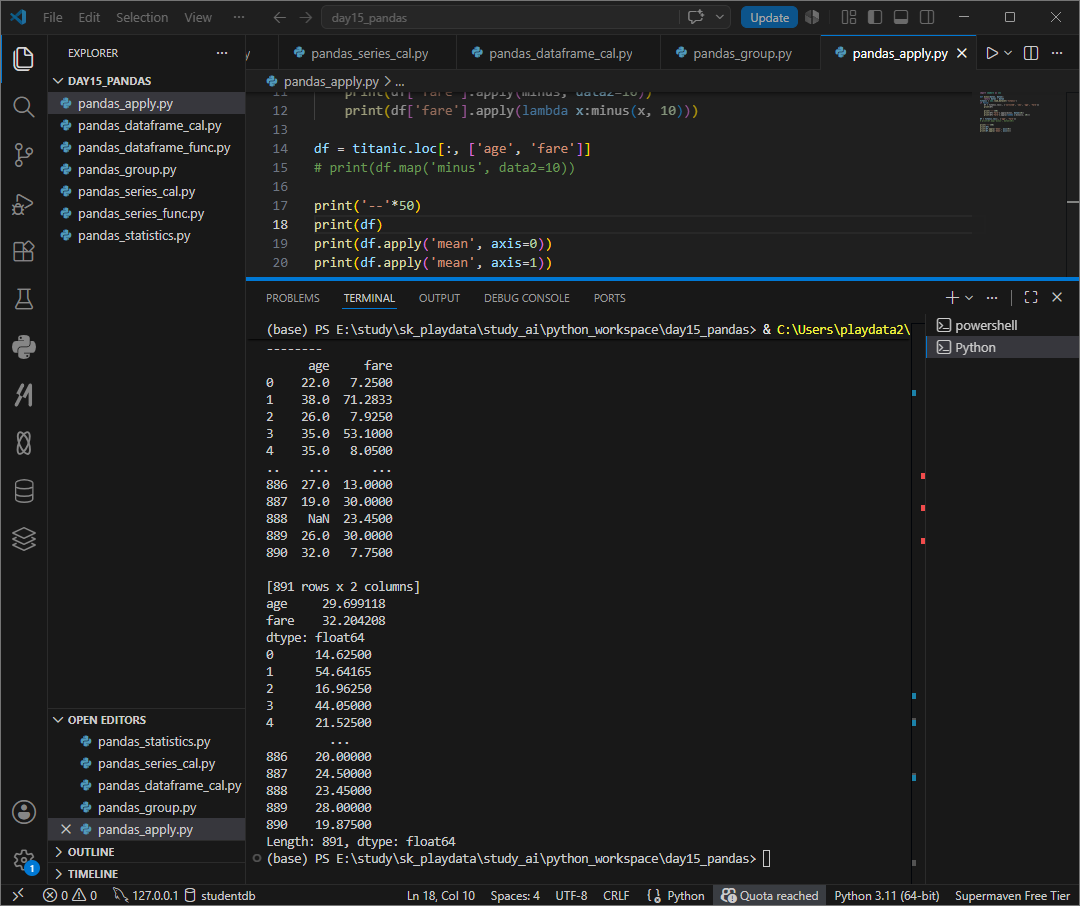The width and height of the screenshot is (1080, 906).
Task: Open new terminal launch profile dropdown
Action: [x=969, y=298]
